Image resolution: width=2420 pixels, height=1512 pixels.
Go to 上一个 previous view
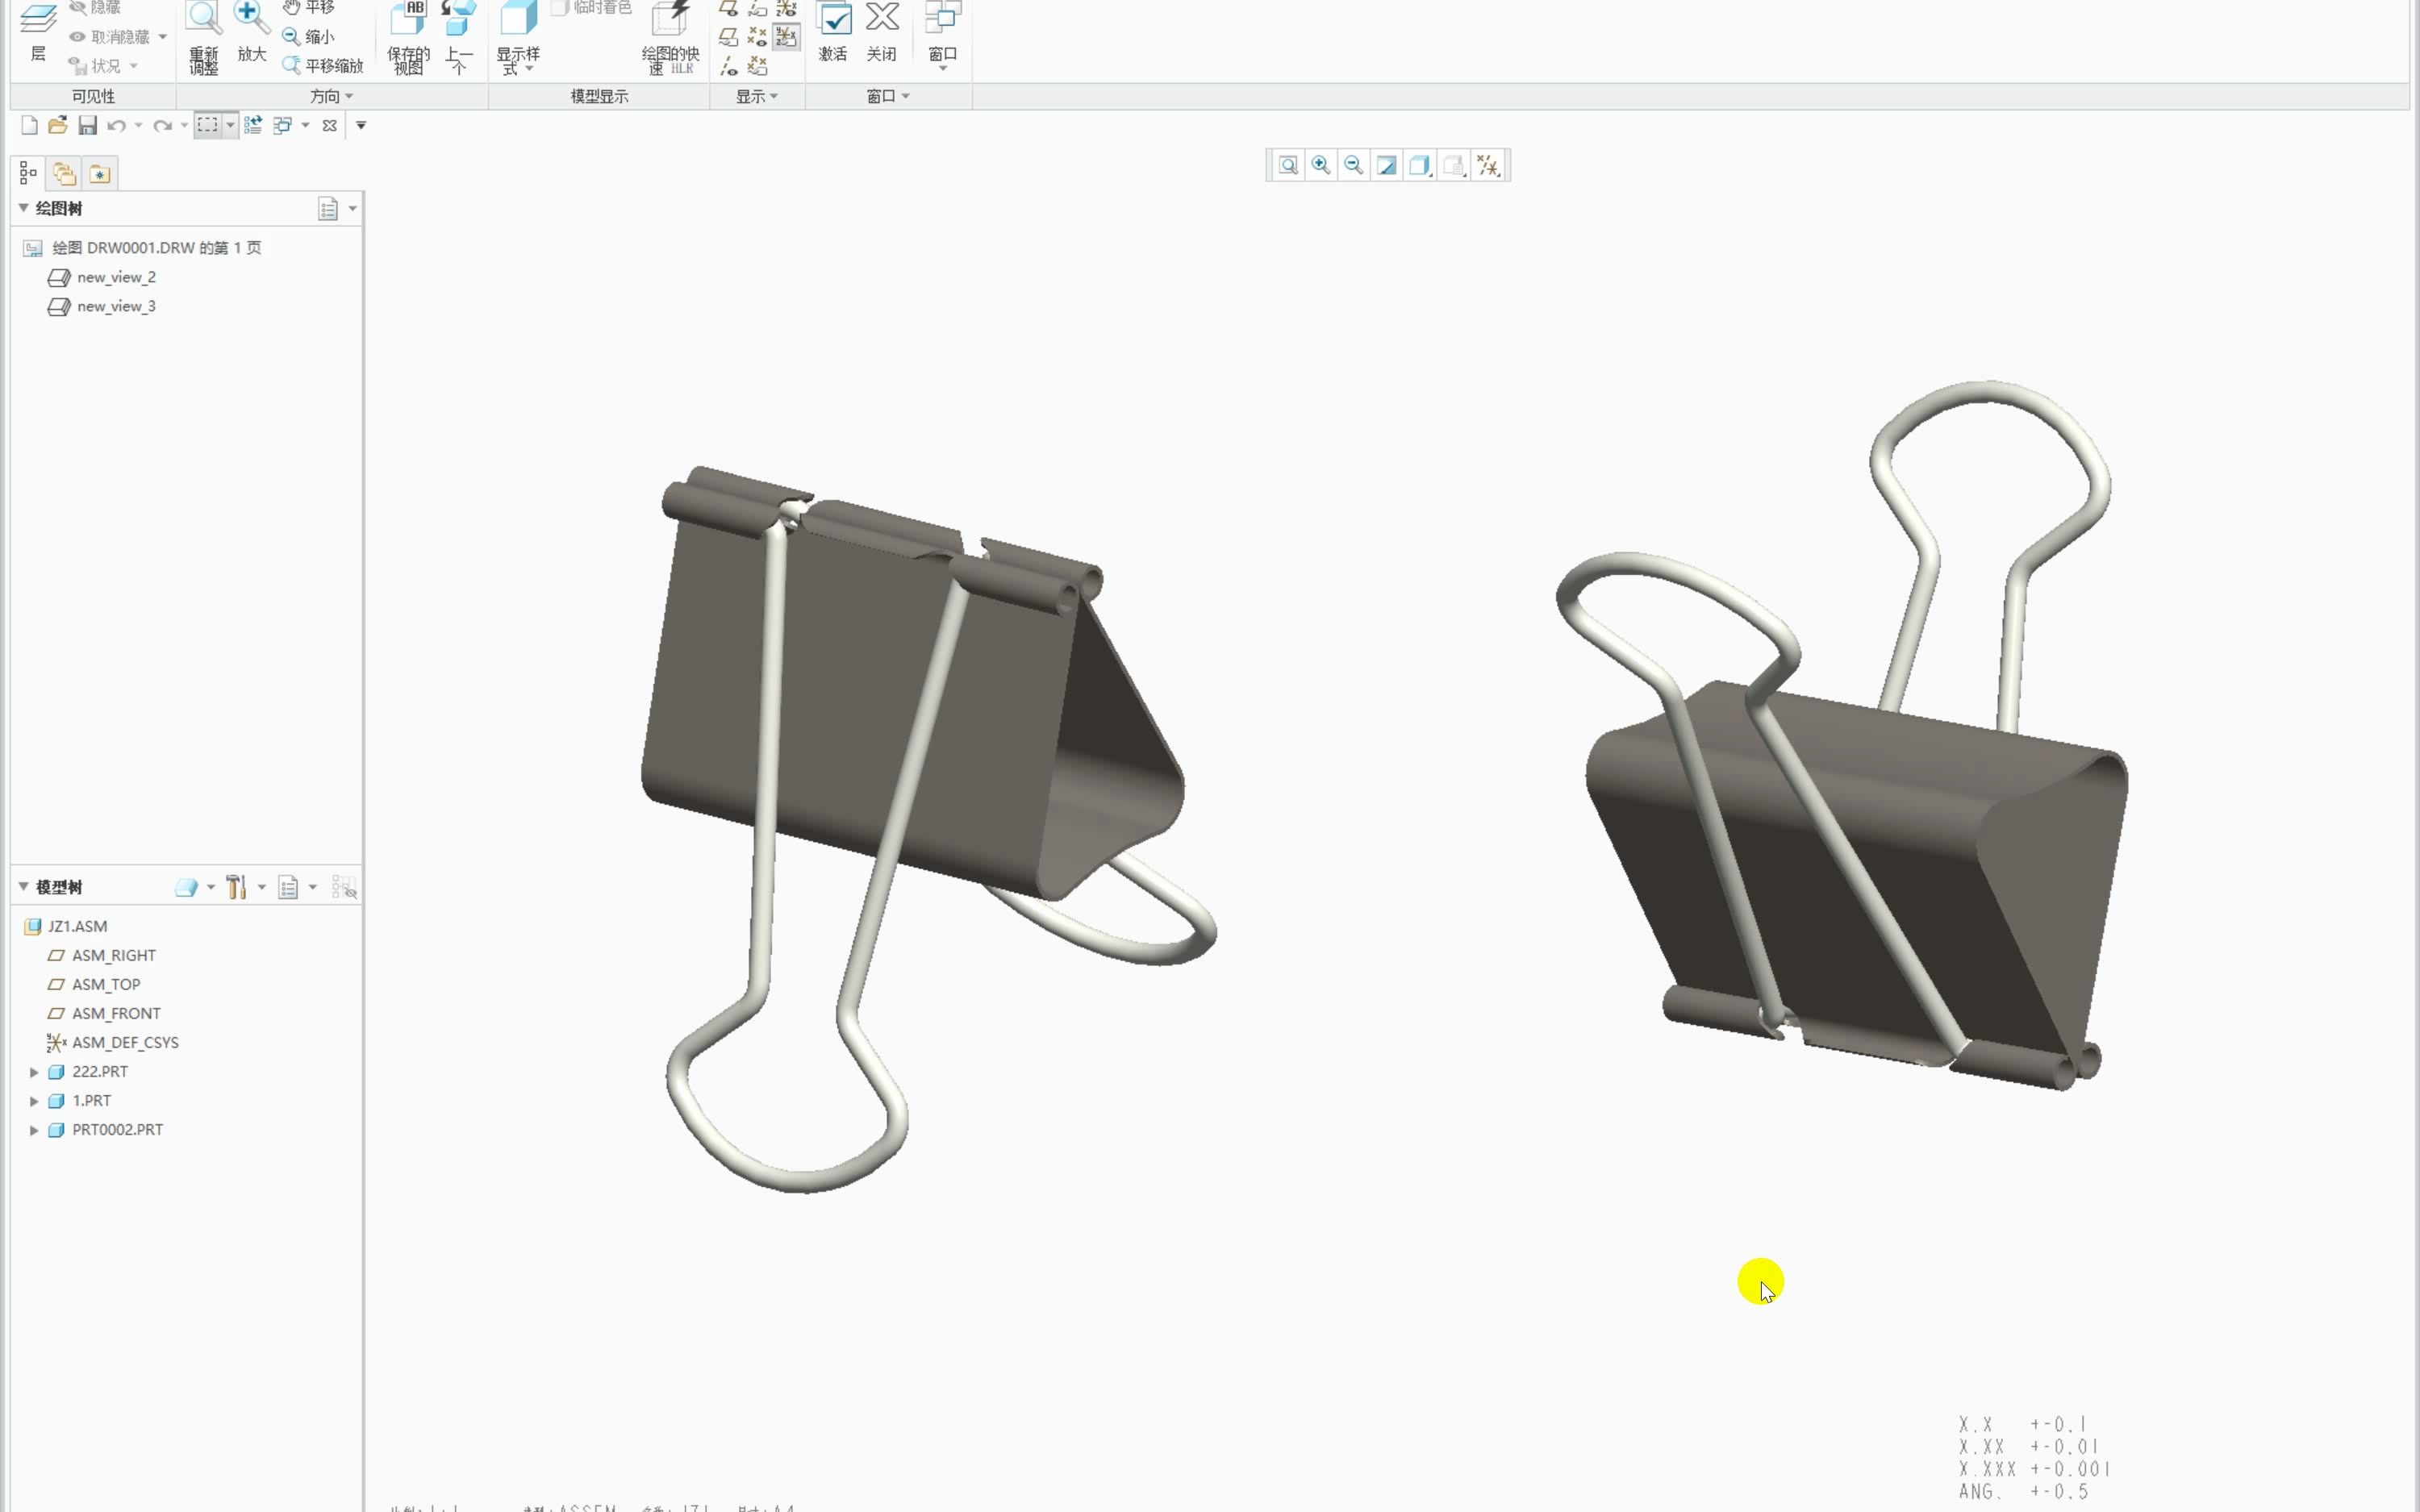click(459, 38)
